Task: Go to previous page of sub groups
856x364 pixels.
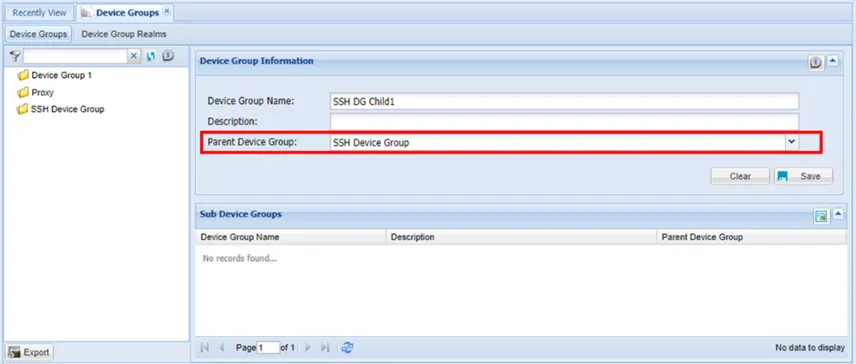Action: [221, 348]
